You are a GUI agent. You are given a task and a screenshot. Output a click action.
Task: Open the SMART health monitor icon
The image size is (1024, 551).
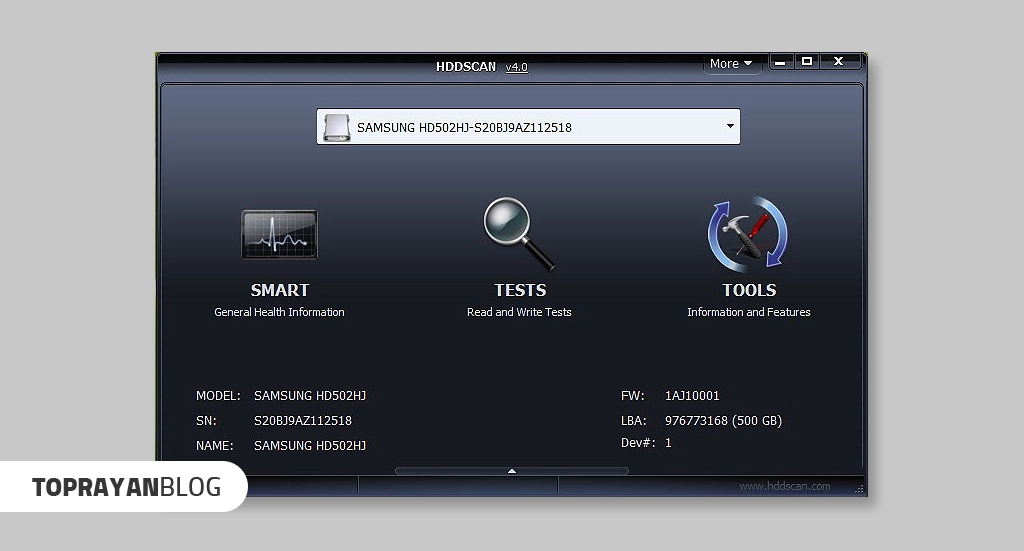(x=280, y=234)
